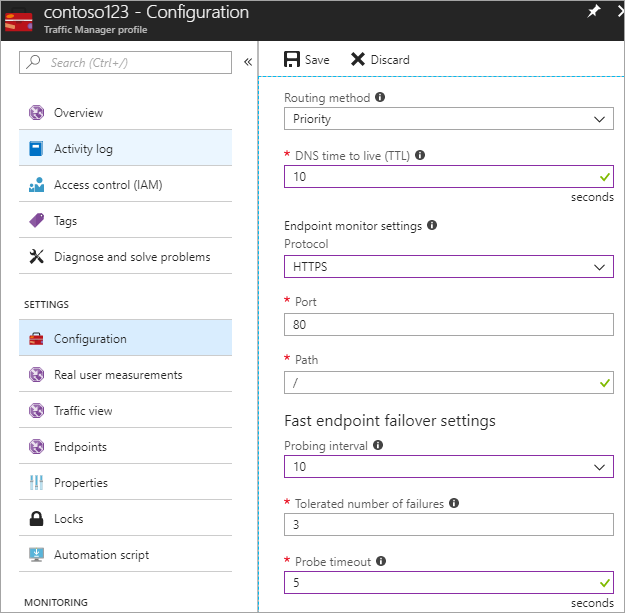Image resolution: width=625 pixels, height=613 pixels.
Task: Open Traffic view page
Action: click(125, 410)
